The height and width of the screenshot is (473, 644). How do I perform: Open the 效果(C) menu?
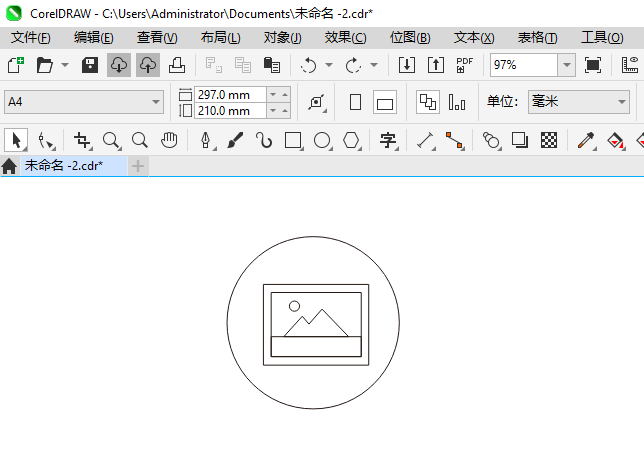[345, 38]
